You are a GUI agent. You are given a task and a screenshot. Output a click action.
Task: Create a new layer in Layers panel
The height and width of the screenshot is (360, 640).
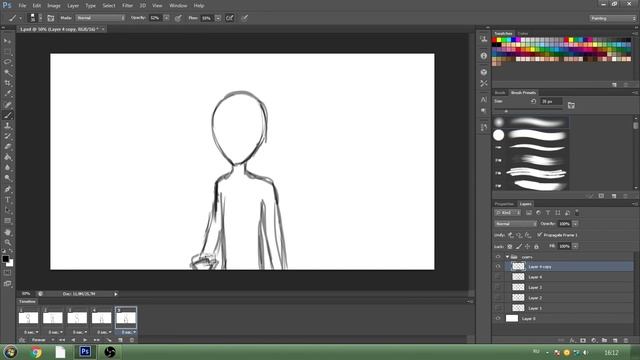pyautogui.click(x=615, y=340)
